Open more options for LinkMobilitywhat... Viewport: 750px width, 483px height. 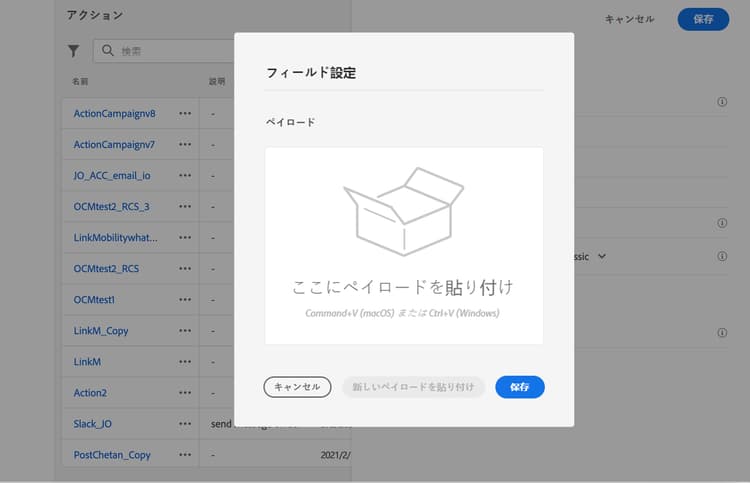[185, 238]
